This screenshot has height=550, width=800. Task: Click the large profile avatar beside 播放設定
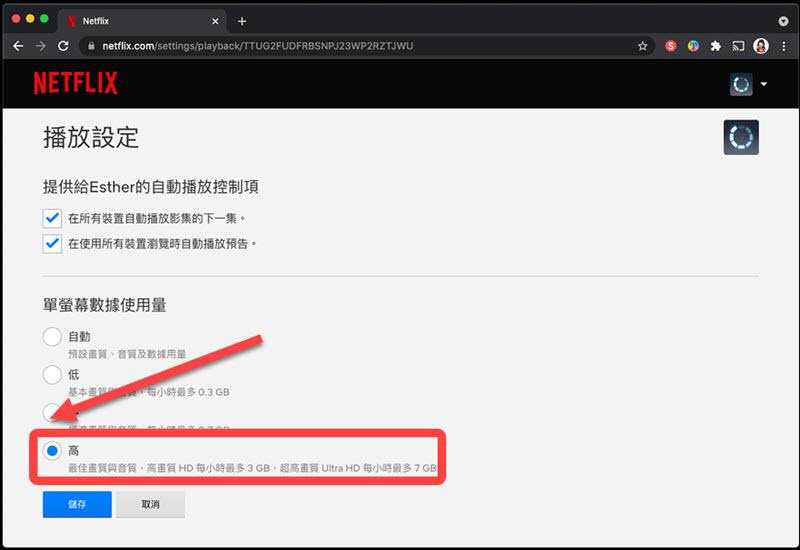point(741,137)
